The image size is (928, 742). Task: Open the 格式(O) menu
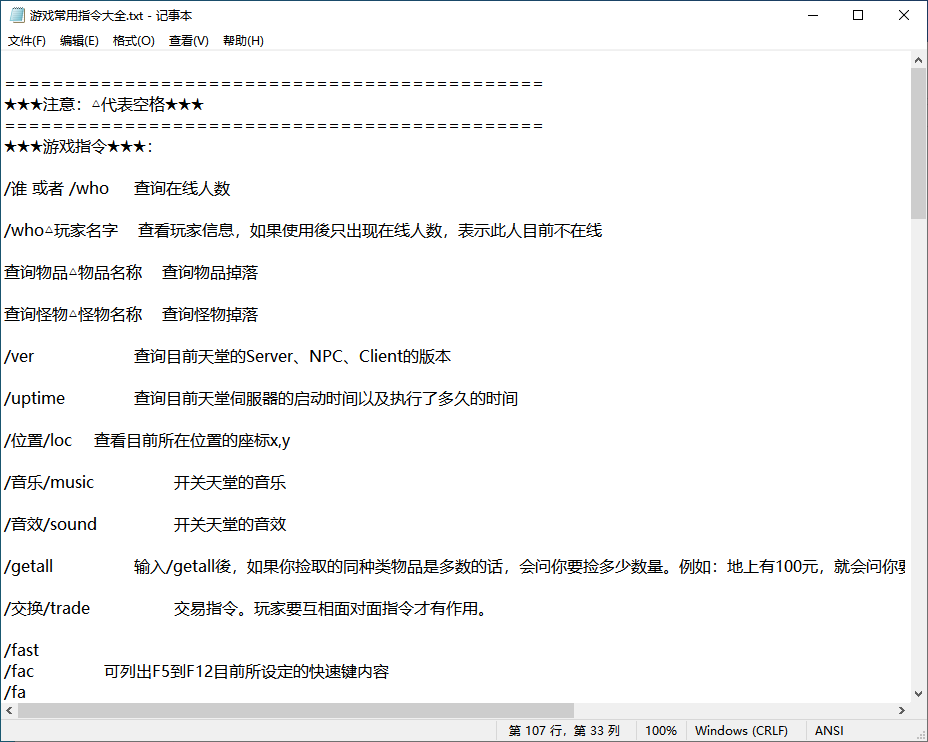[x=134, y=41]
